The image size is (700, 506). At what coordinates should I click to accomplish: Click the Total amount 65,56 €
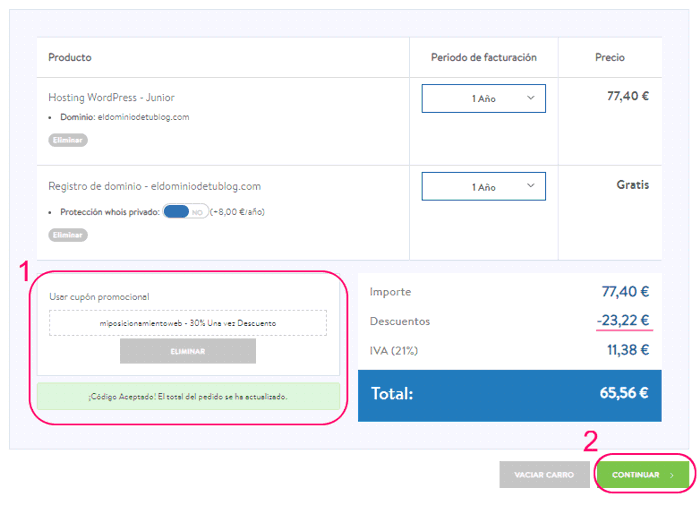coord(624,394)
